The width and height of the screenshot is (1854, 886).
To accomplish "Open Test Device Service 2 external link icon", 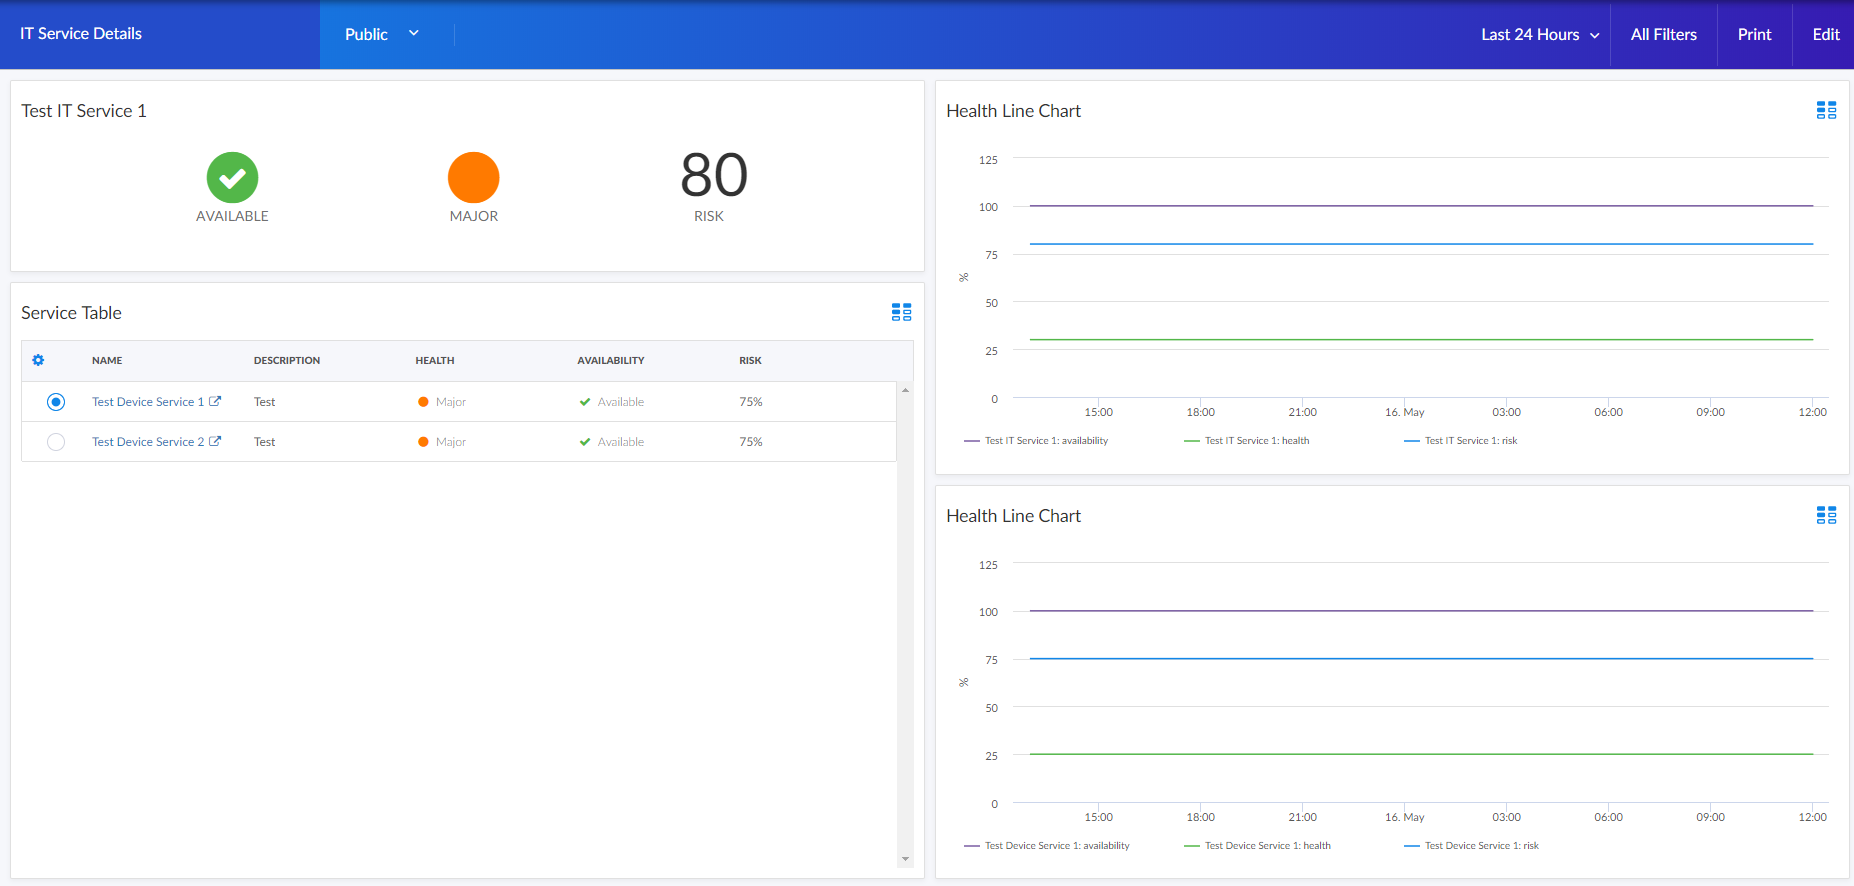I will 215,441.
